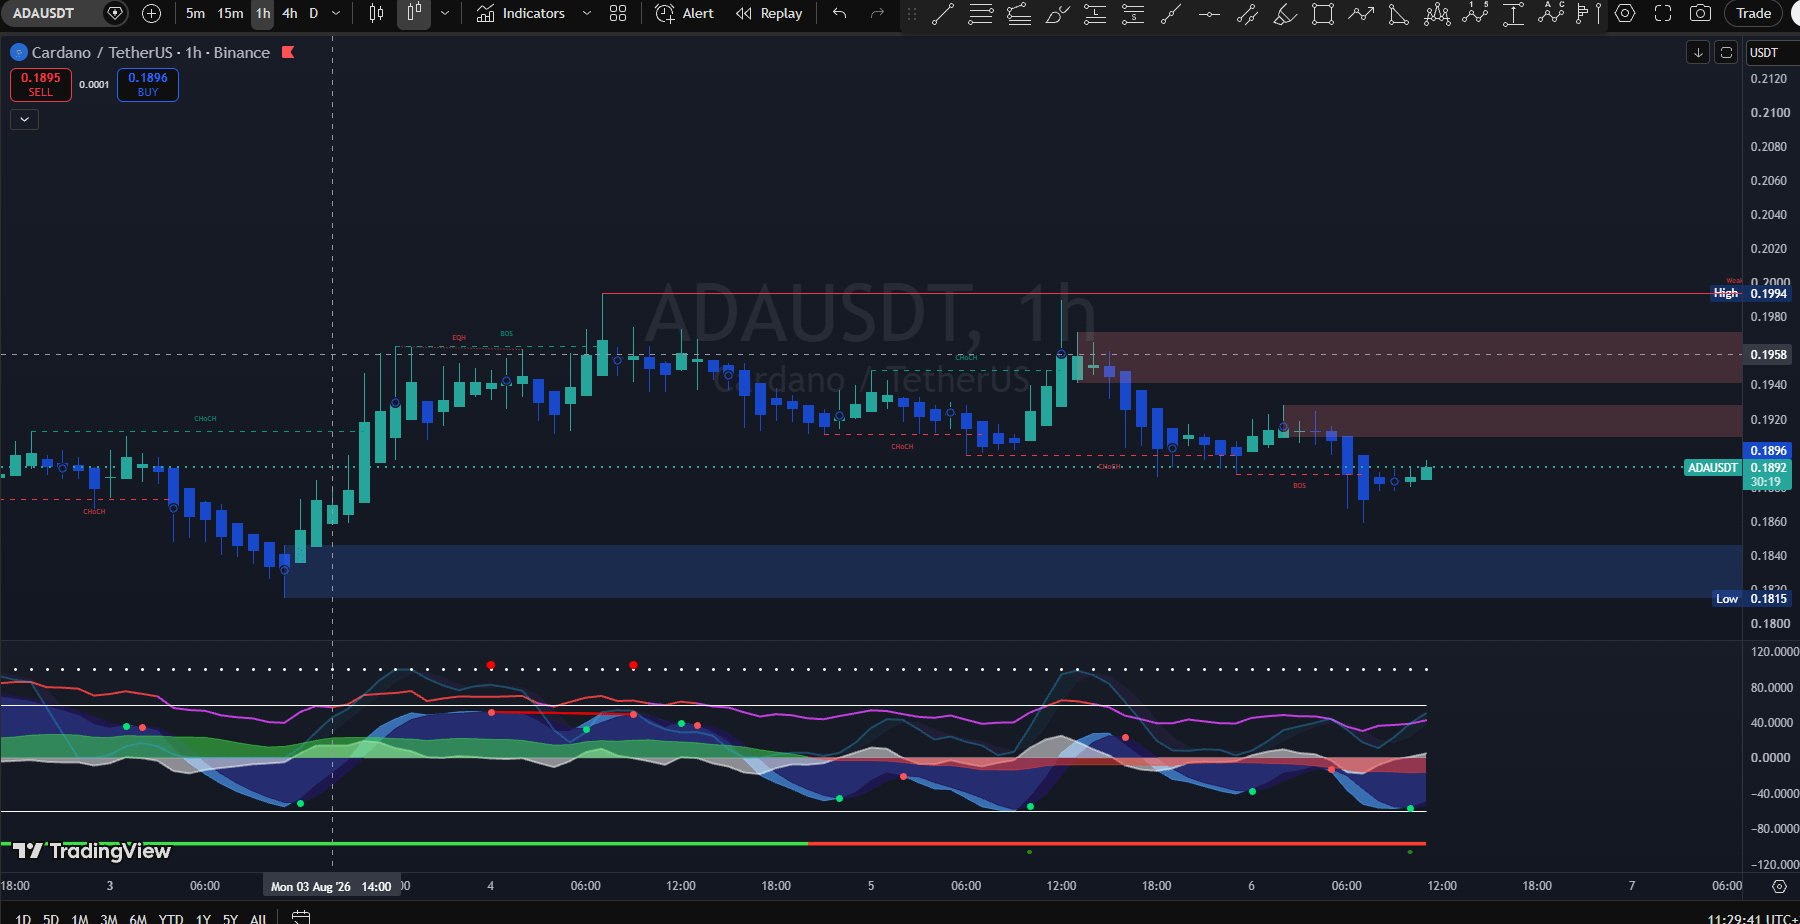Expand the favorite indicators dropdown arrow
Screen dimensions: 1800x924
click(587, 13)
